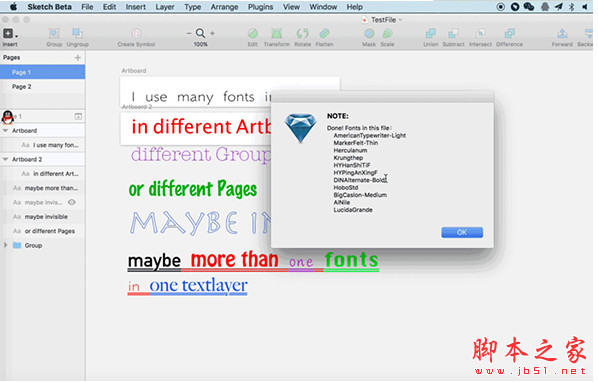
Task: Click the 'Artboard' label on canvas
Action: tap(134, 71)
